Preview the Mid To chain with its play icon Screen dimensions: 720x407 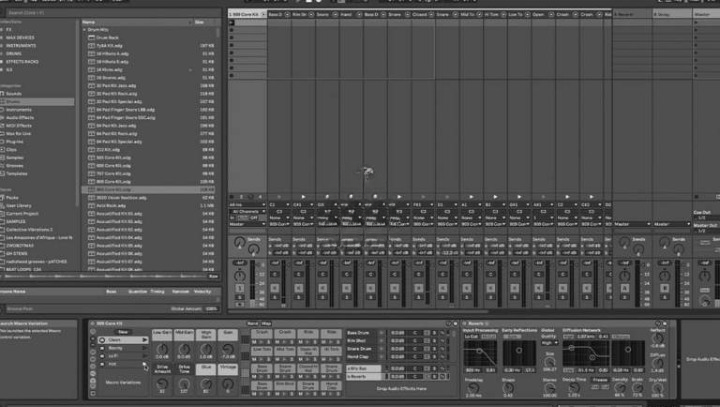click(471, 197)
